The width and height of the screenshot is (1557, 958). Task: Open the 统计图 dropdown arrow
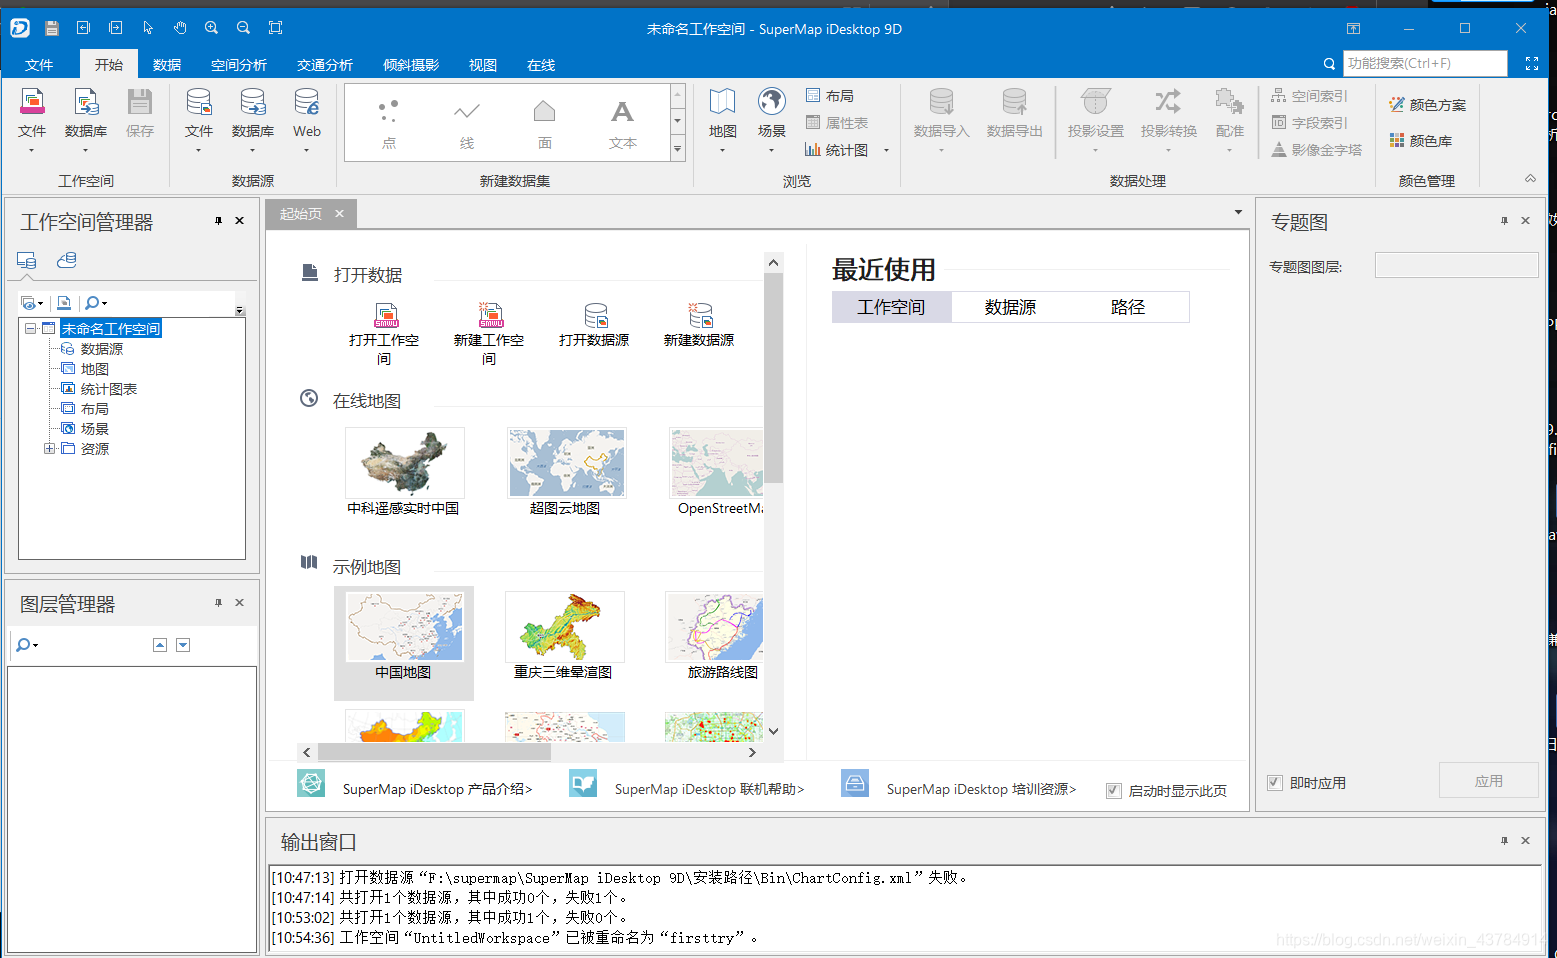(x=886, y=151)
